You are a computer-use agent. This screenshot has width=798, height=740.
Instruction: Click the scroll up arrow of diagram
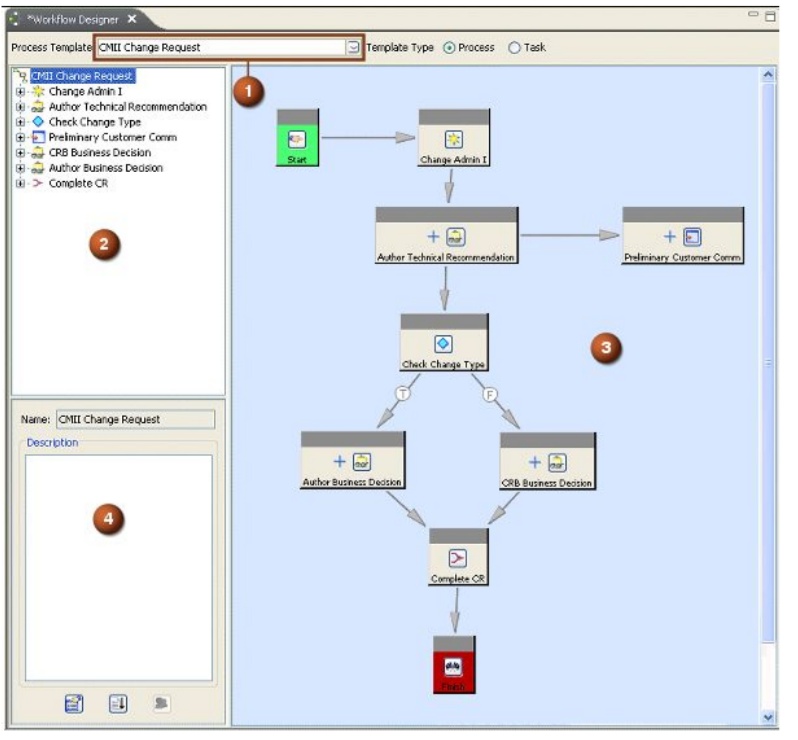coord(768,75)
